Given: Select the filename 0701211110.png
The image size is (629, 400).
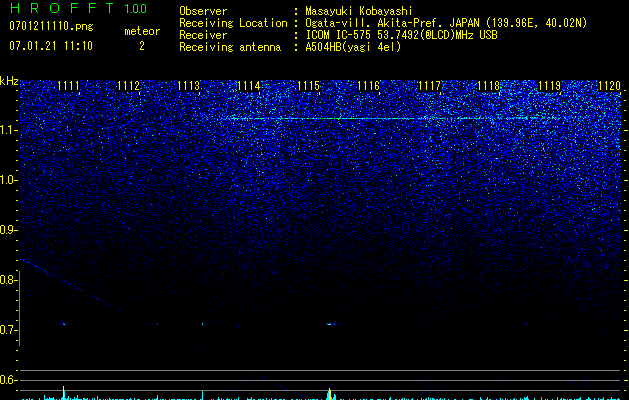Looking at the screenshot, I should 51,26.
